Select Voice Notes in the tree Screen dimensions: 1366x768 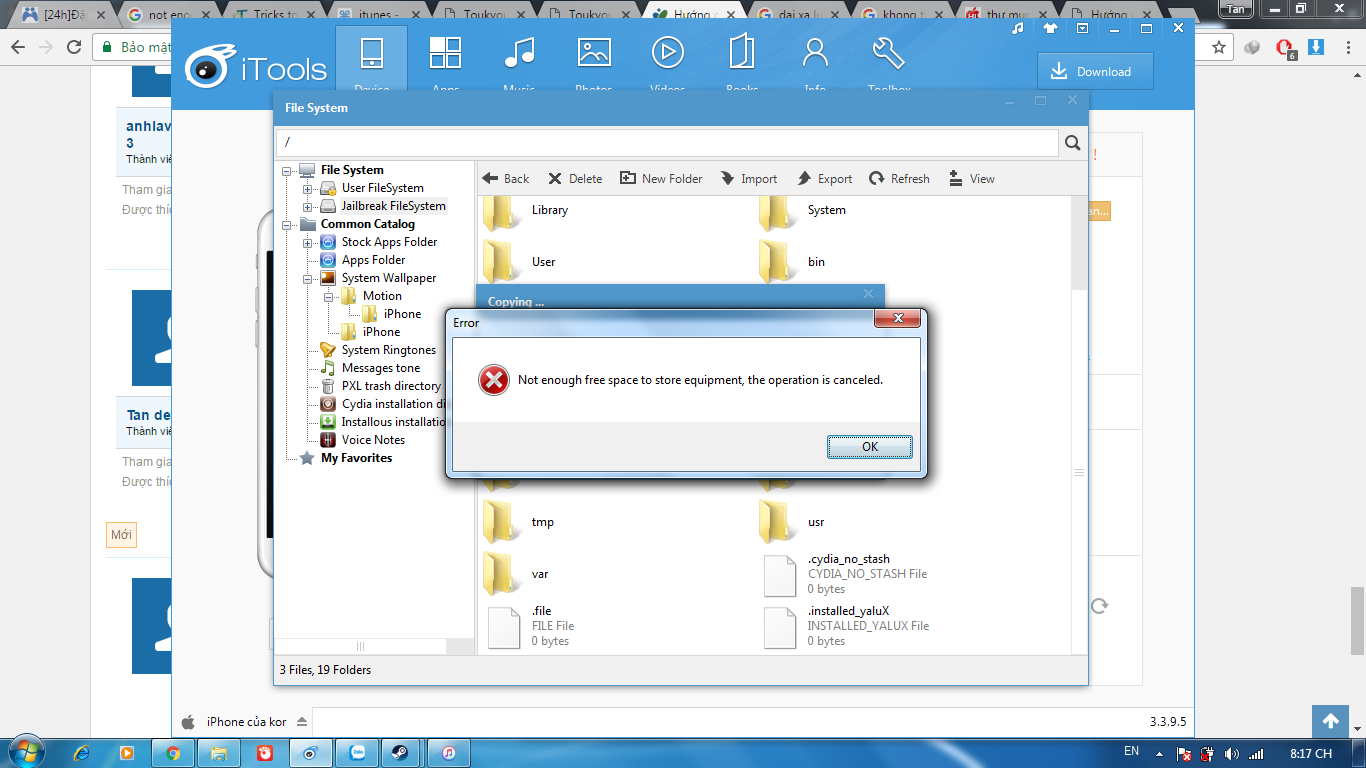pos(373,440)
